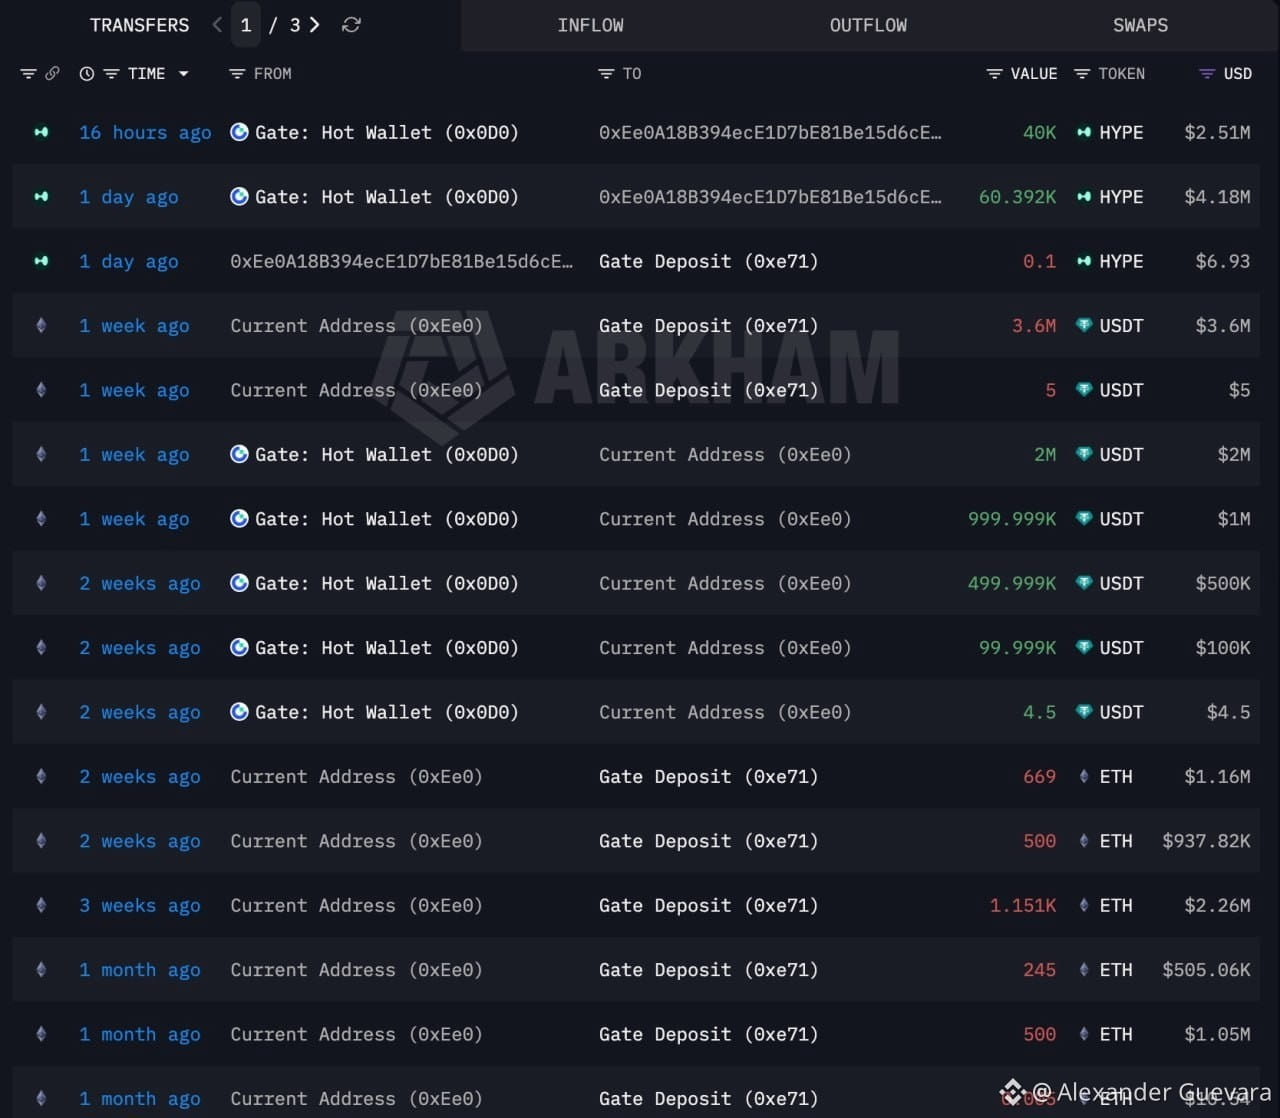1280x1118 pixels.
Task: Click Current Address in $5 USDT row
Action: pyautogui.click(x=356, y=390)
